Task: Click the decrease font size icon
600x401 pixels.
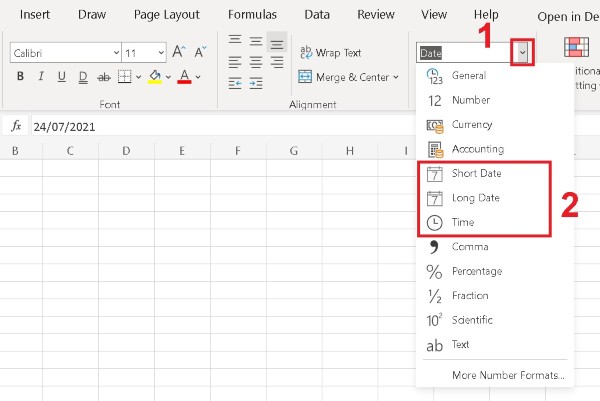Action: coord(200,52)
